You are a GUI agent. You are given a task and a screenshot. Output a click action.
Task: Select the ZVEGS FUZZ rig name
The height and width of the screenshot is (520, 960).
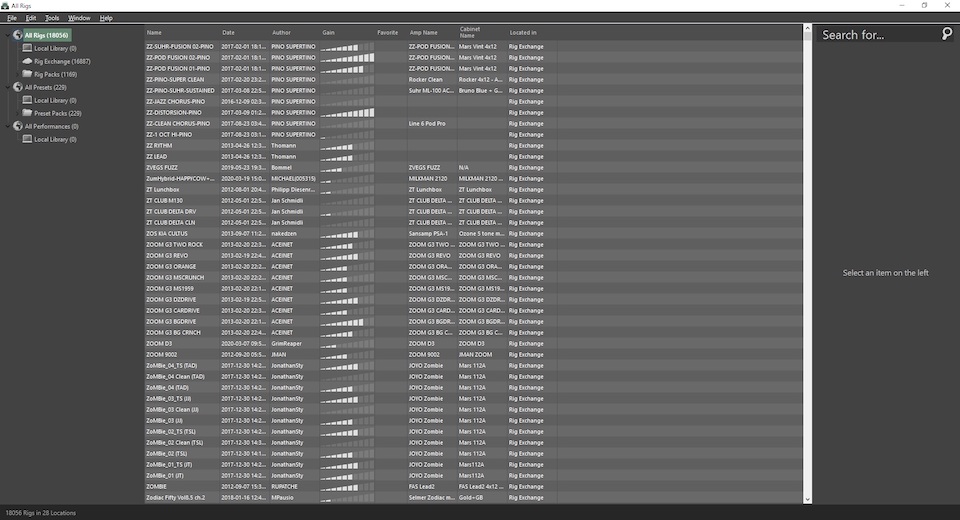tap(162, 168)
